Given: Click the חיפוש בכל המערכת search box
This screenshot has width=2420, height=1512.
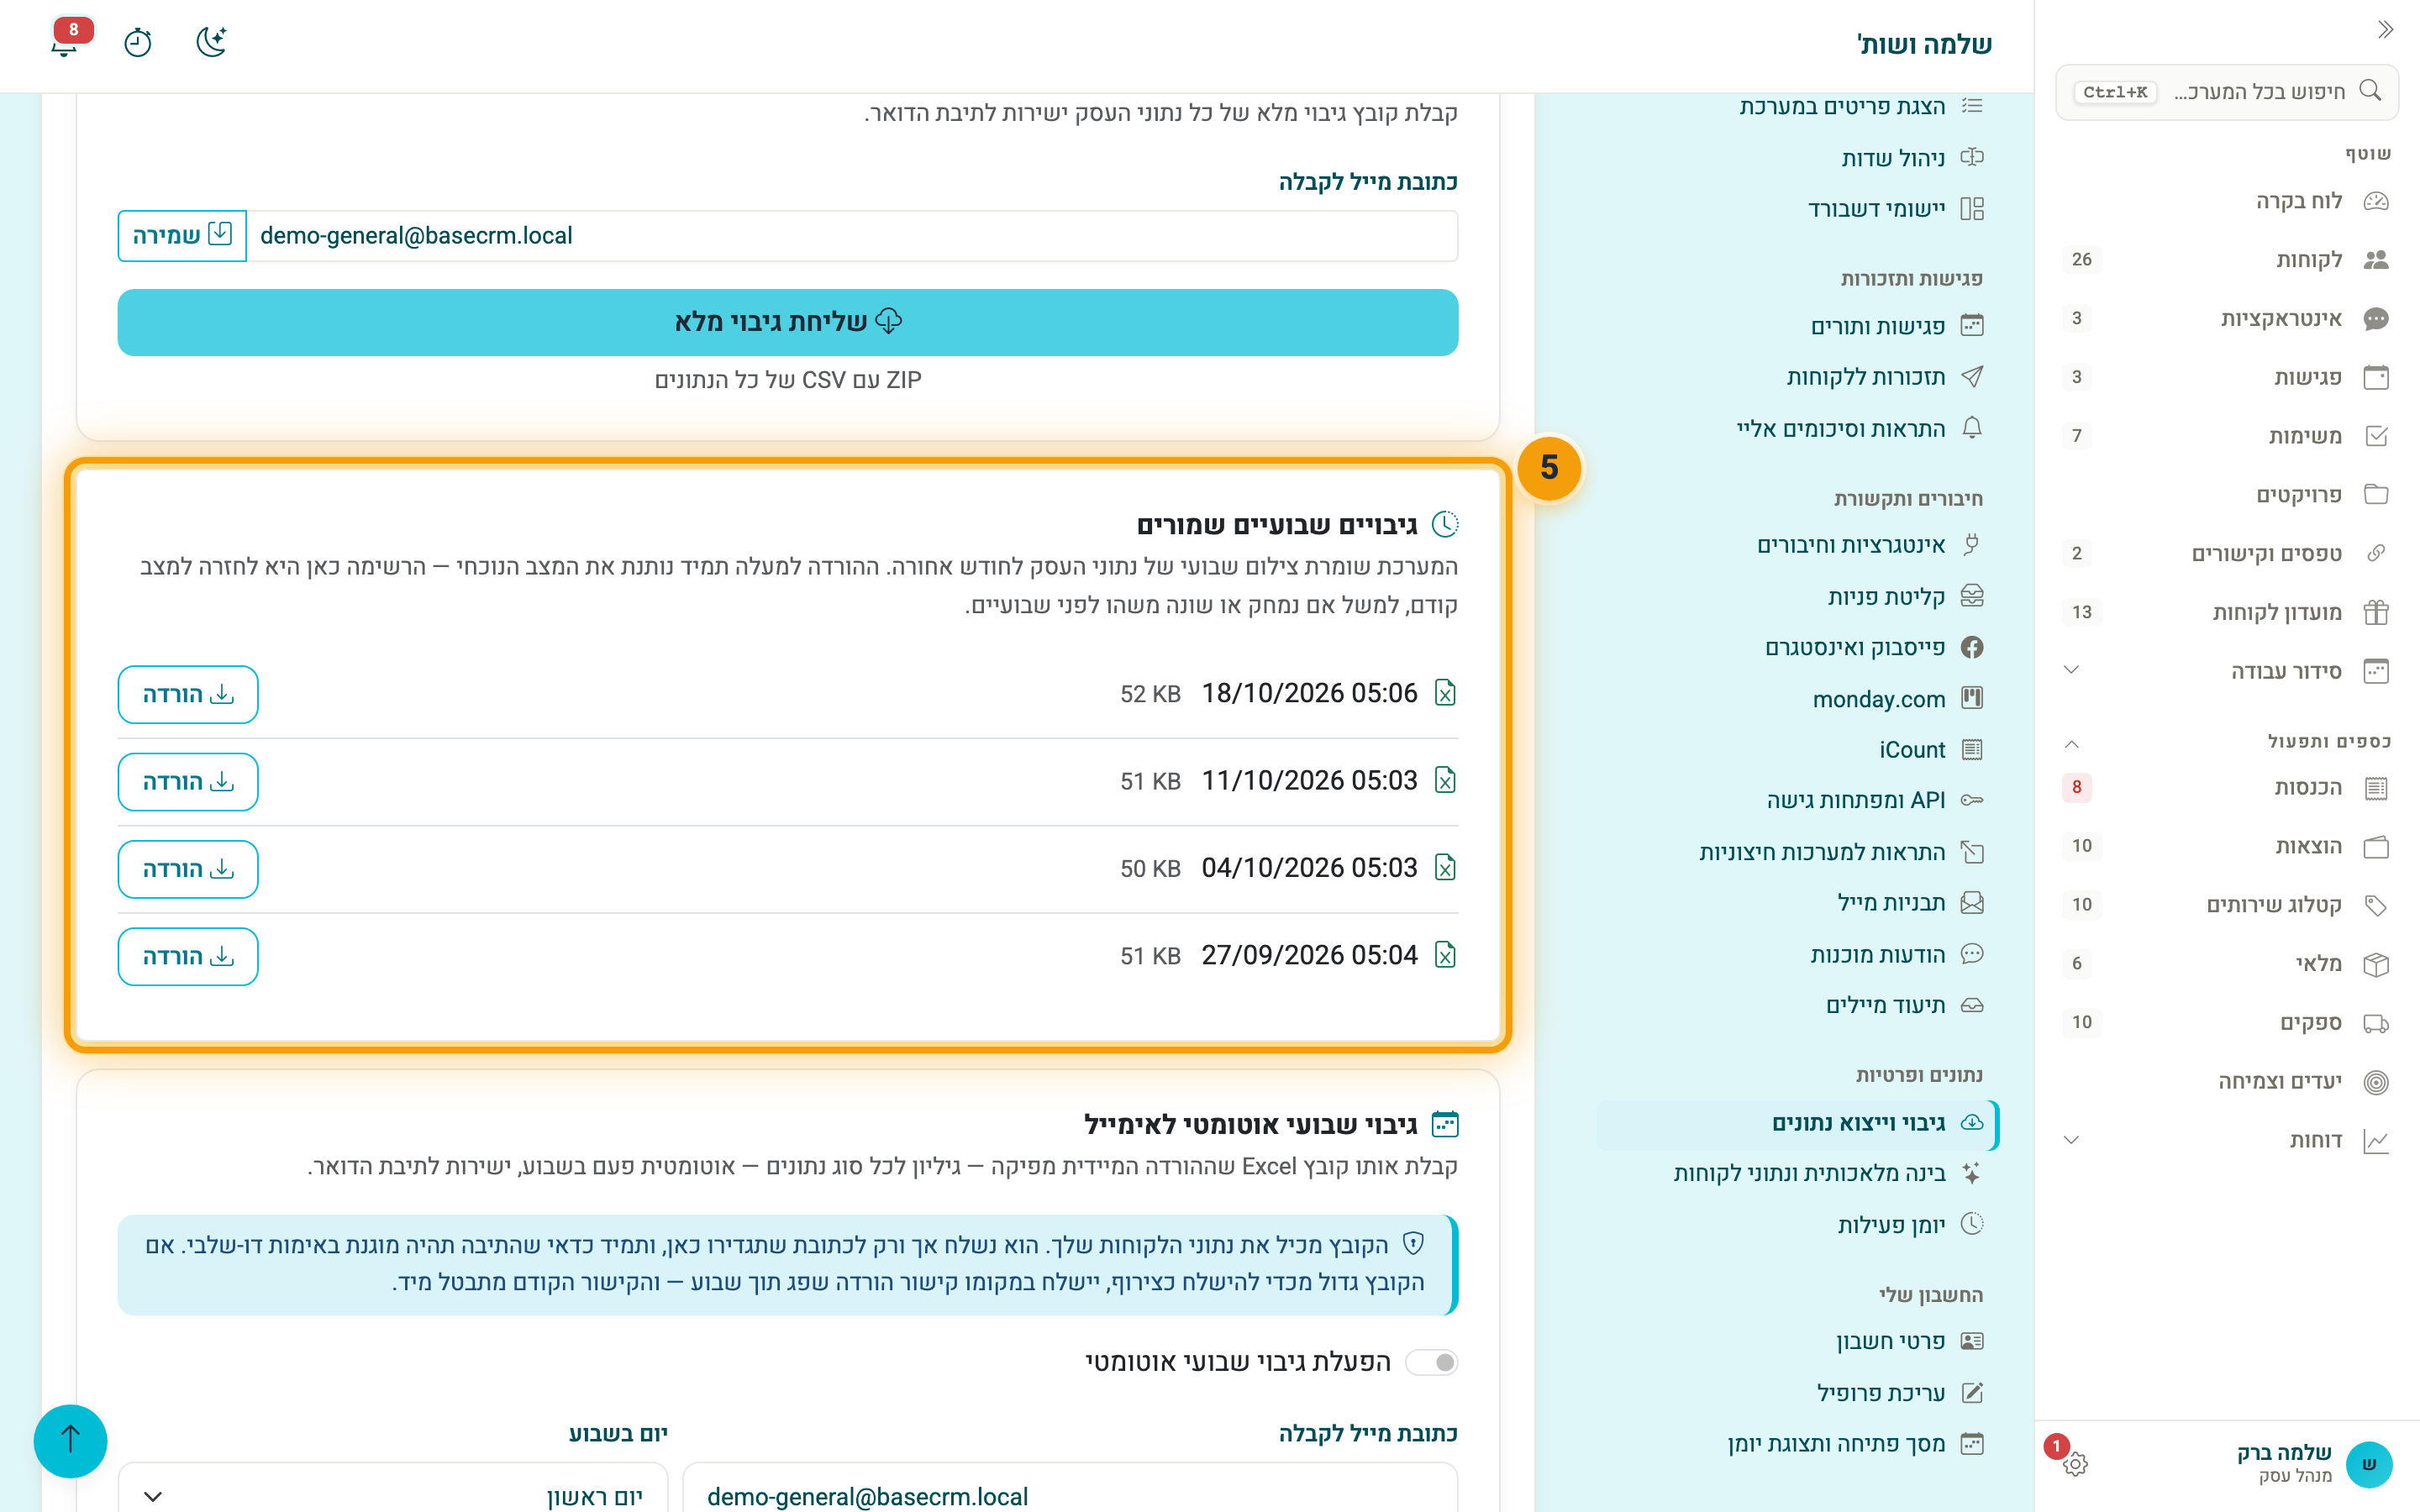Looking at the screenshot, I should click(2227, 92).
